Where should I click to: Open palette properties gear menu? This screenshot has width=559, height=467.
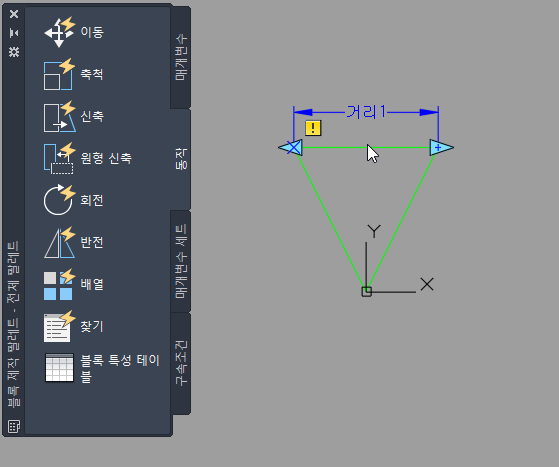[14, 52]
